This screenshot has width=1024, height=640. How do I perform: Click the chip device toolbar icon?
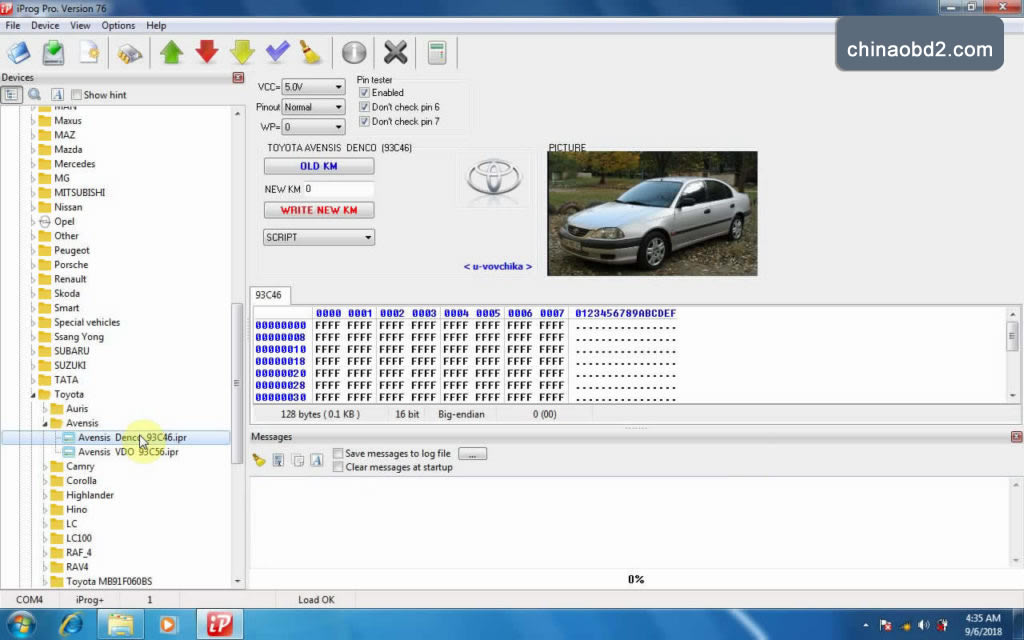(130, 54)
